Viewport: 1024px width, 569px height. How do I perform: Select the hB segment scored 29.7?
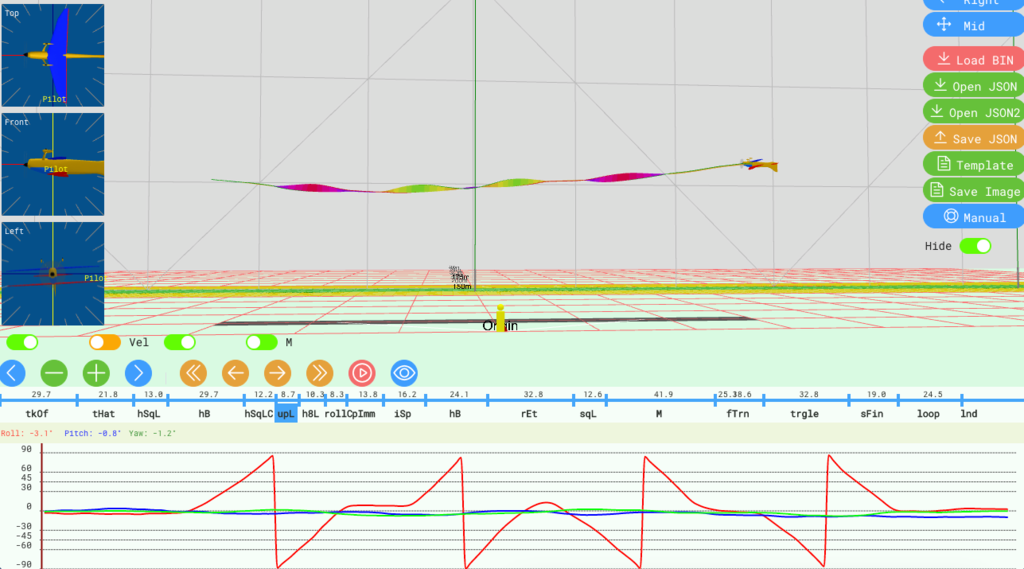tap(204, 414)
